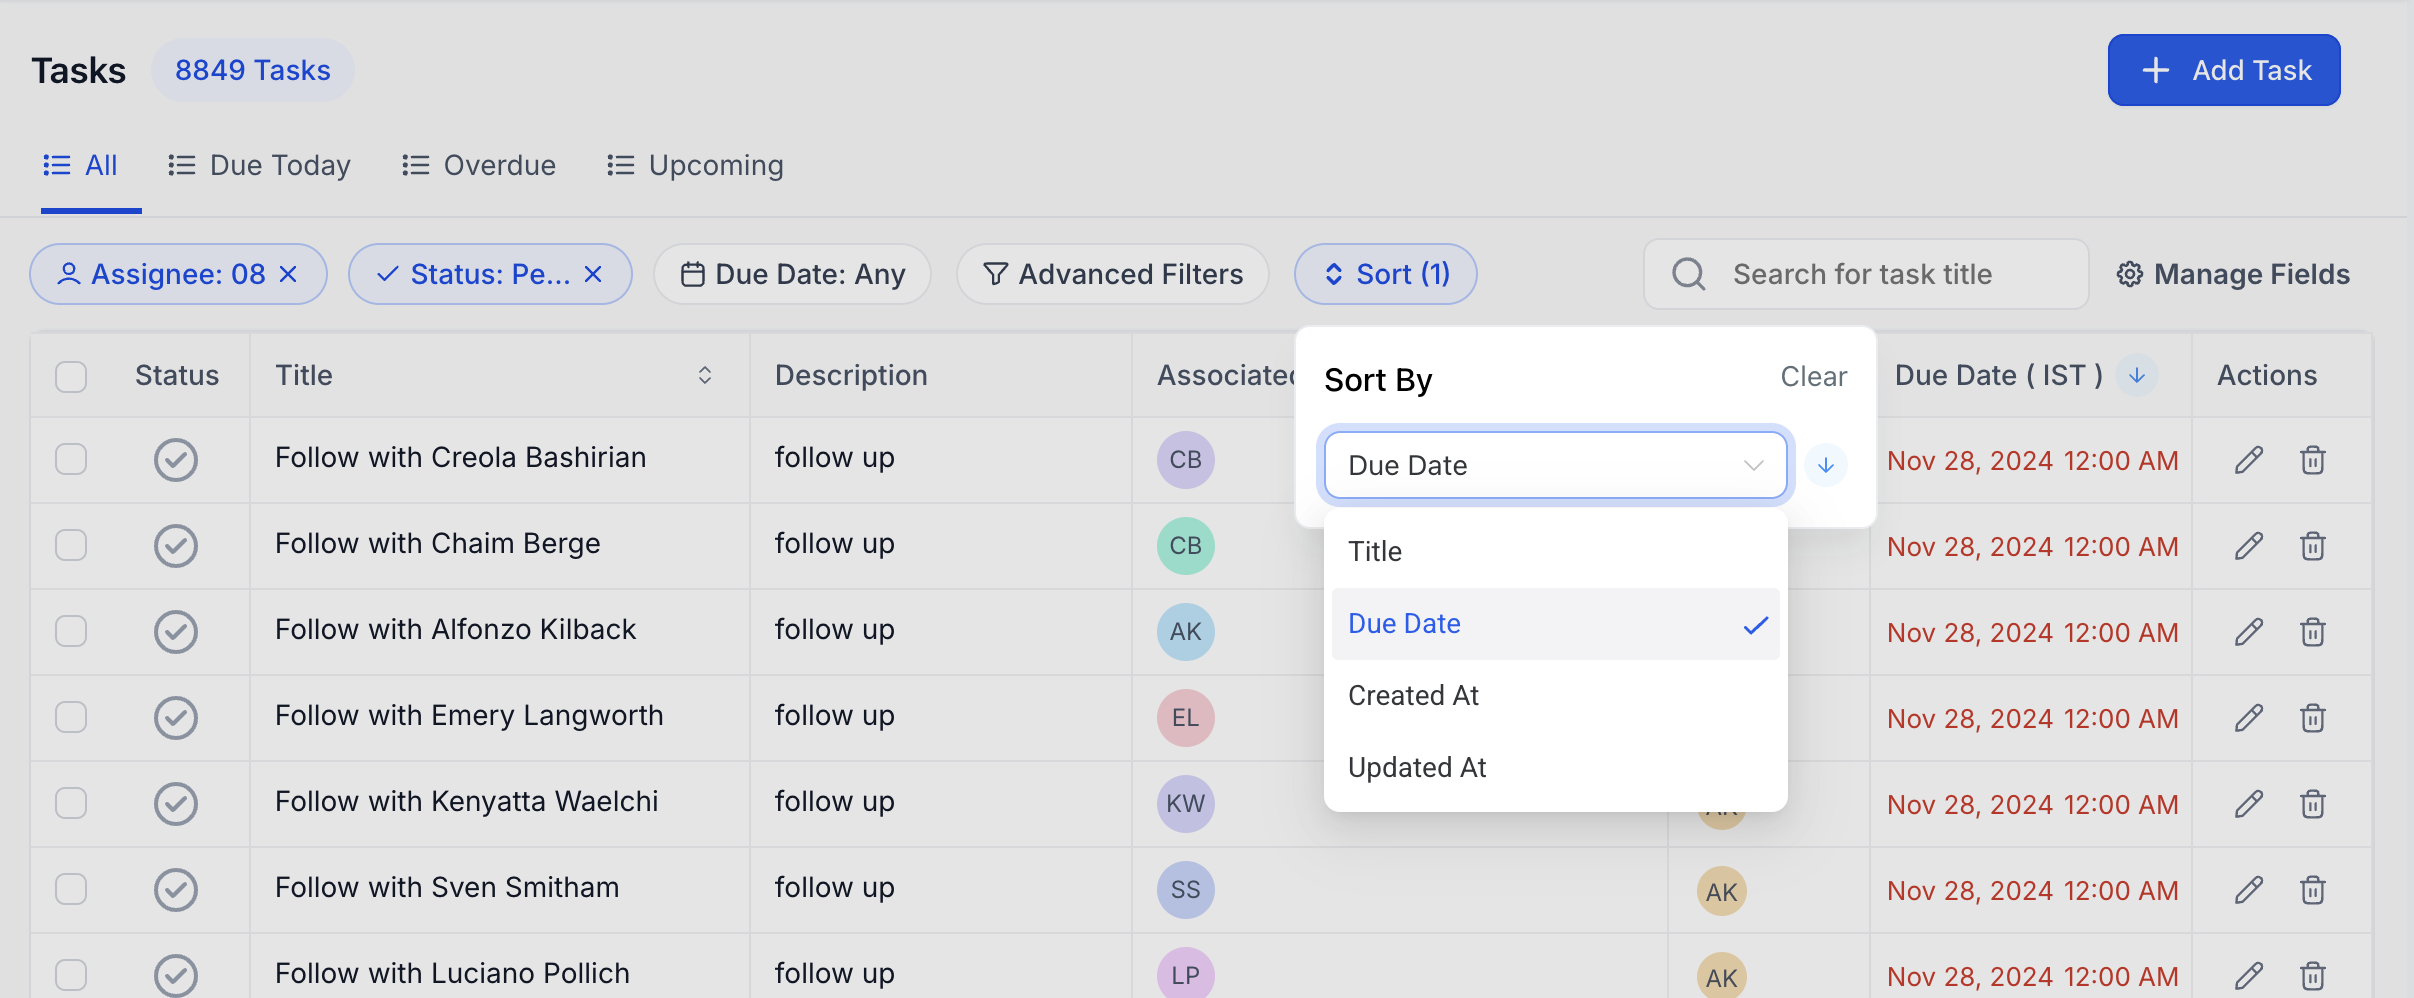Viewport: 2414px width, 998px height.
Task: Click the Title column sort arrows
Action: (704, 375)
